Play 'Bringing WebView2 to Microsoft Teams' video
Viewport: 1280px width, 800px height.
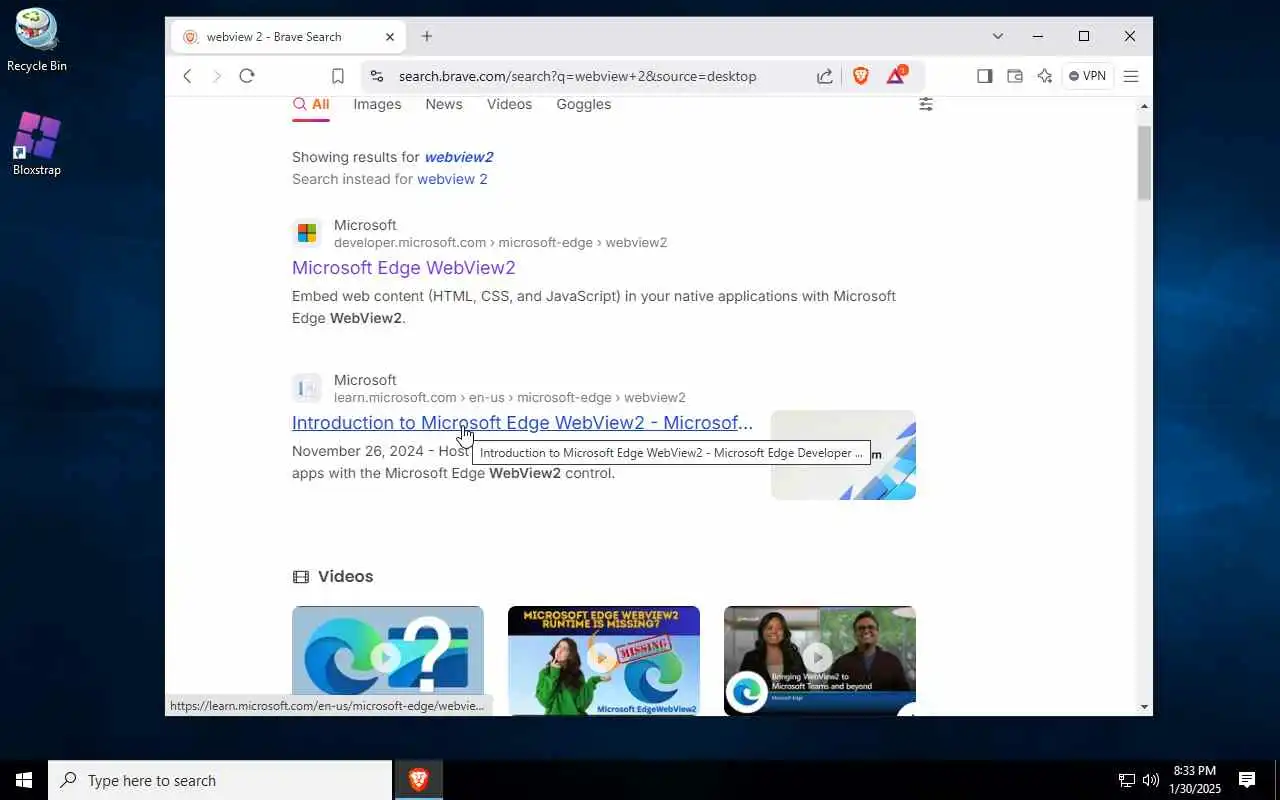820,659
